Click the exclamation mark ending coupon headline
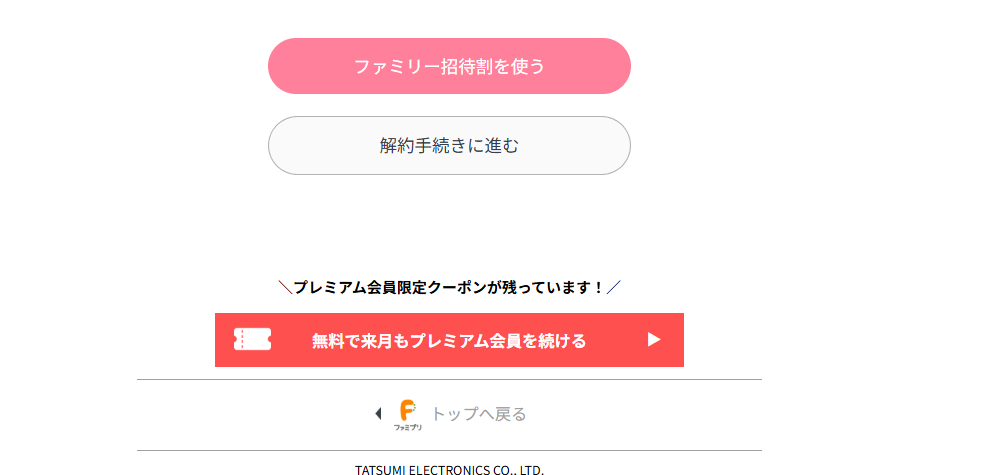The width and height of the screenshot is (990, 475). [x=599, y=288]
